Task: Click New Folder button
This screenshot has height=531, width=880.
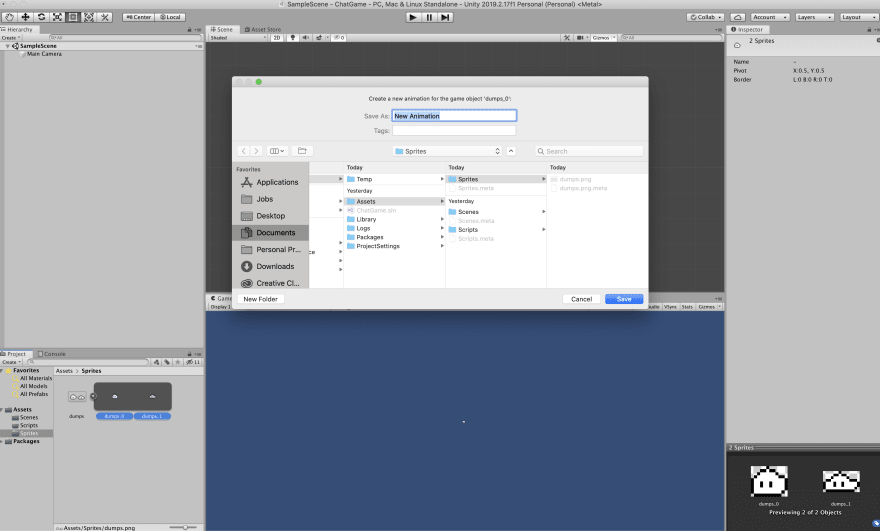Action: [260, 299]
